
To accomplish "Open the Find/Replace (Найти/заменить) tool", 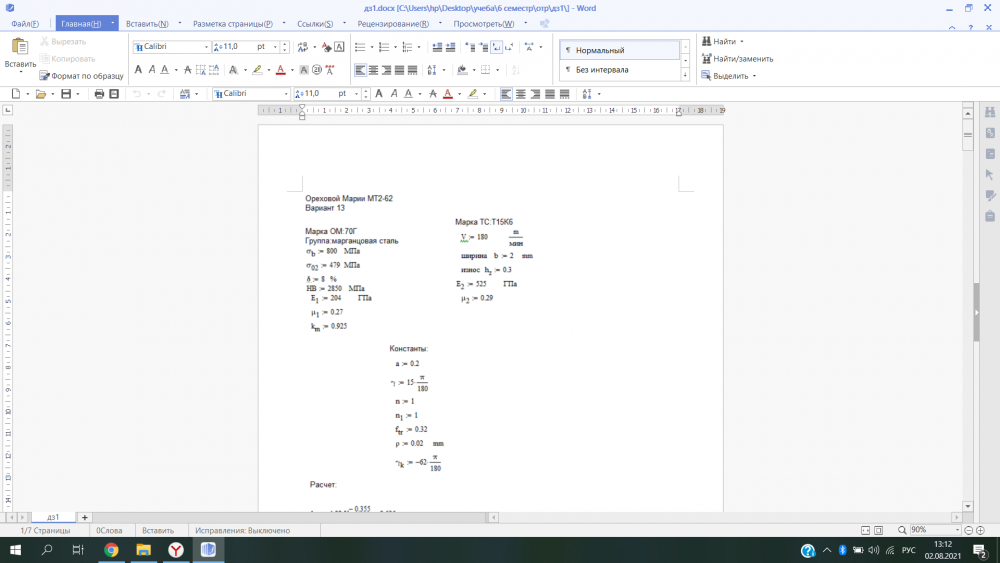I will point(736,58).
